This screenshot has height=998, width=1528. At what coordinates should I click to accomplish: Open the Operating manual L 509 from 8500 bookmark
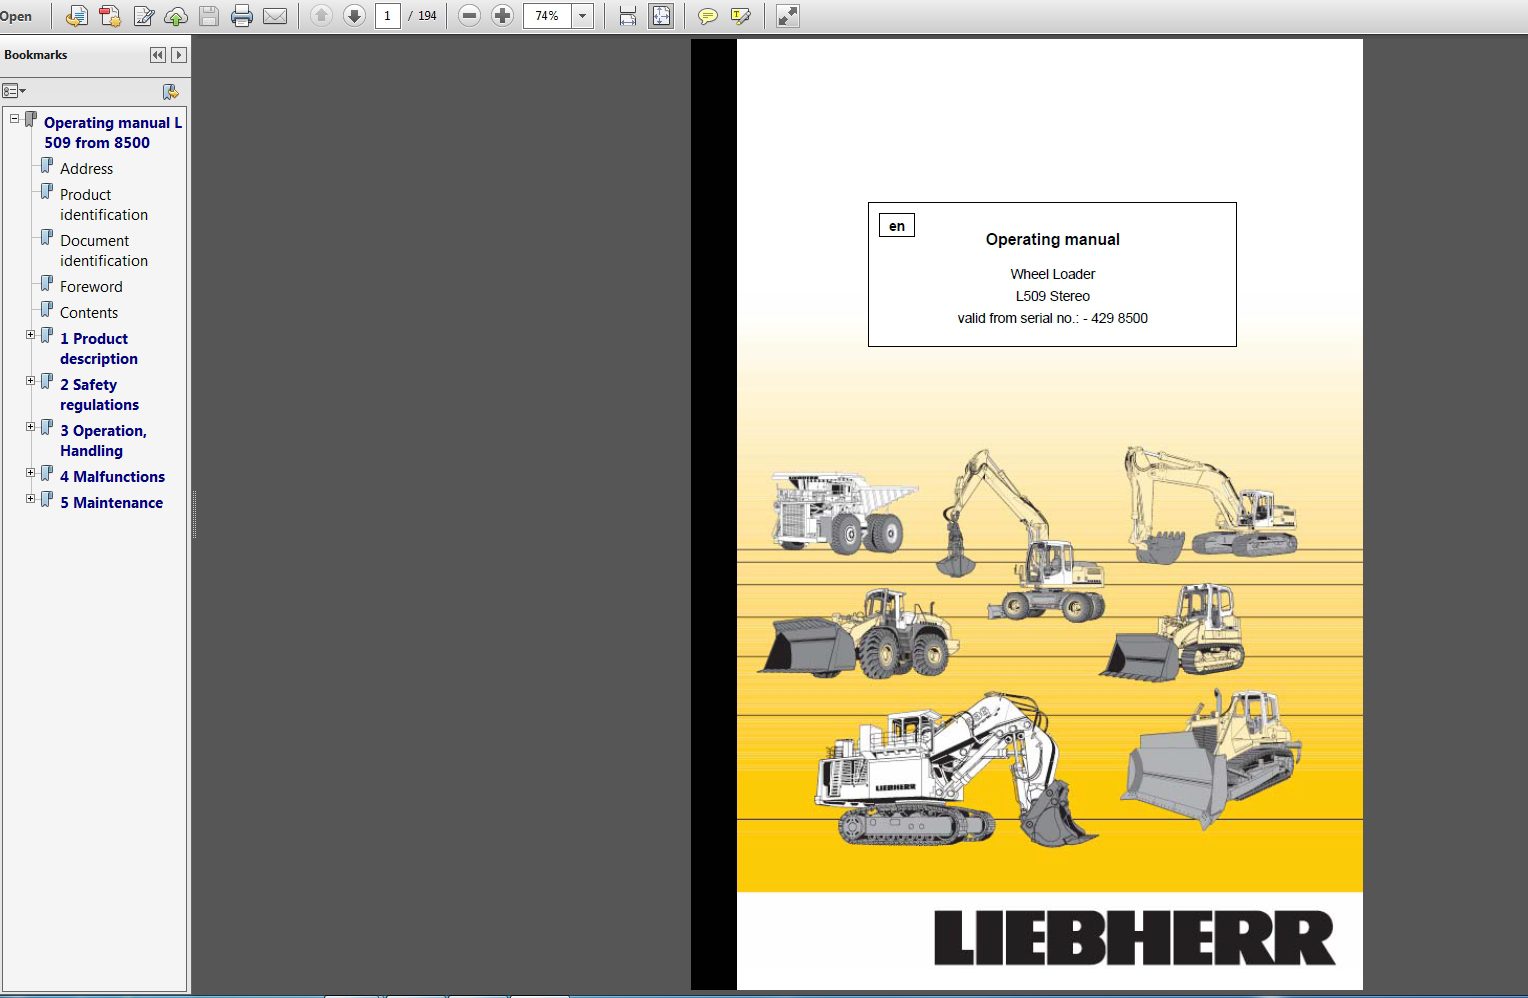pyautogui.click(x=113, y=132)
